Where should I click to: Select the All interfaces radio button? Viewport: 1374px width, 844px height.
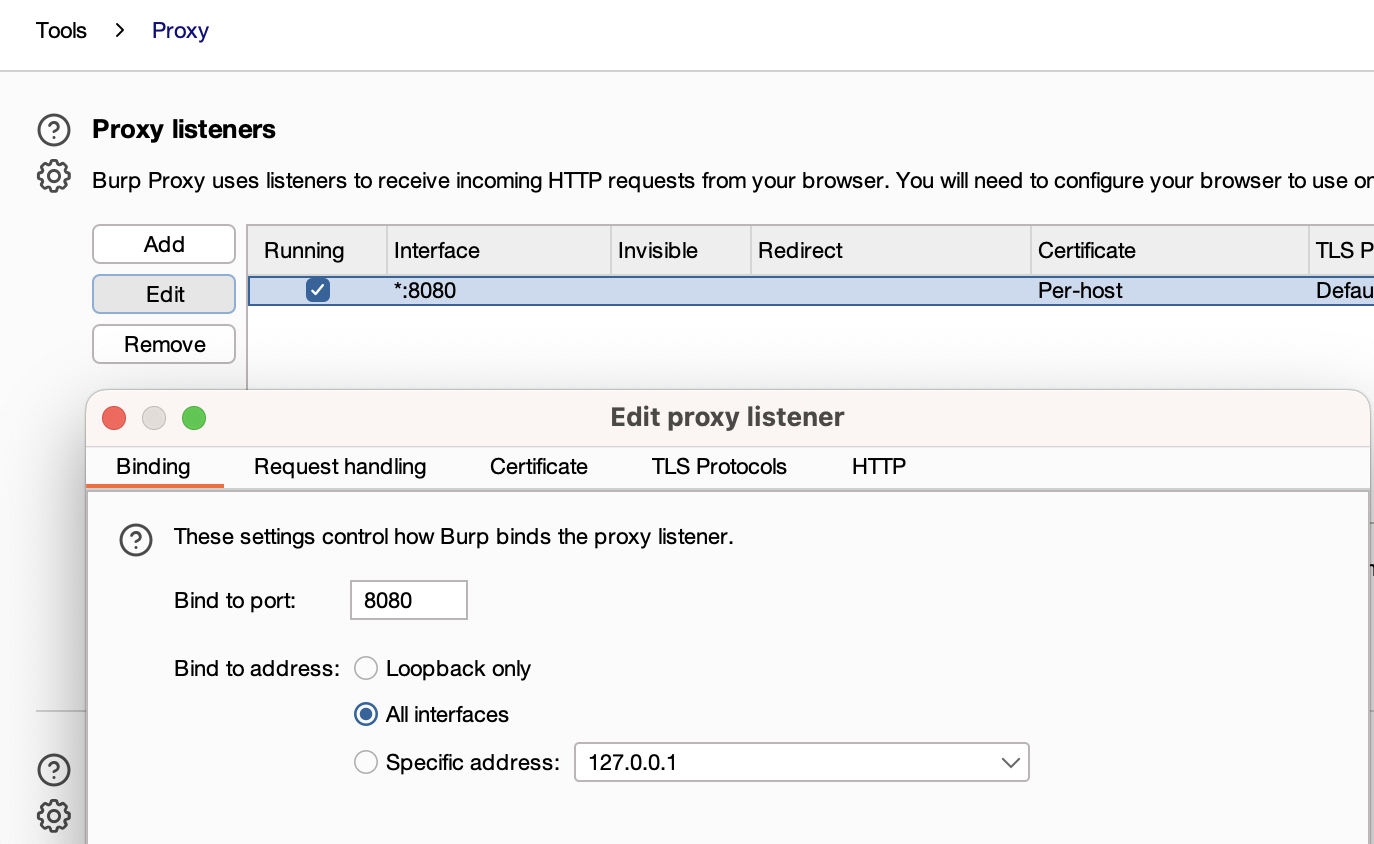point(366,714)
